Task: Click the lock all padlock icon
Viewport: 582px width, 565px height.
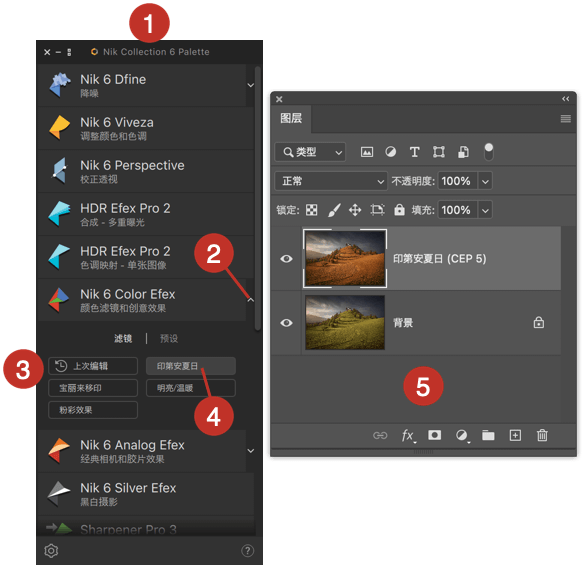Action: [x=399, y=210]
